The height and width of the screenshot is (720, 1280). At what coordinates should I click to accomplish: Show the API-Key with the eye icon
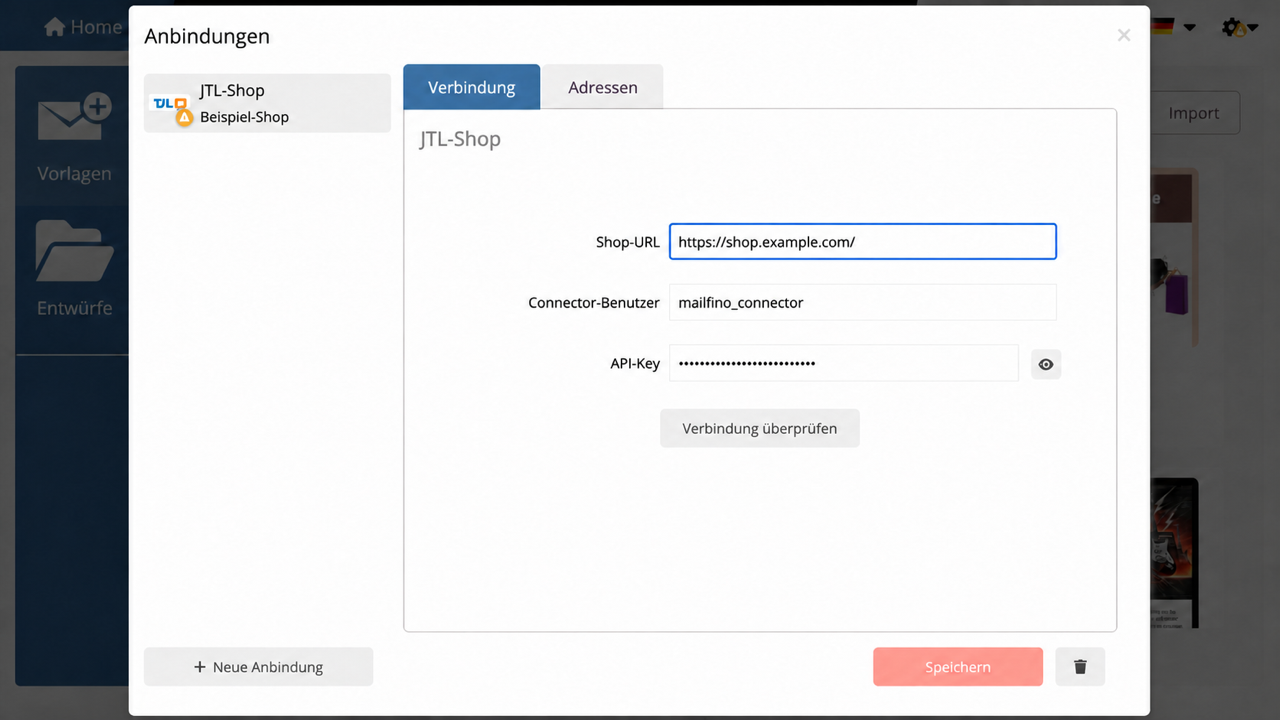(1046, 365)
